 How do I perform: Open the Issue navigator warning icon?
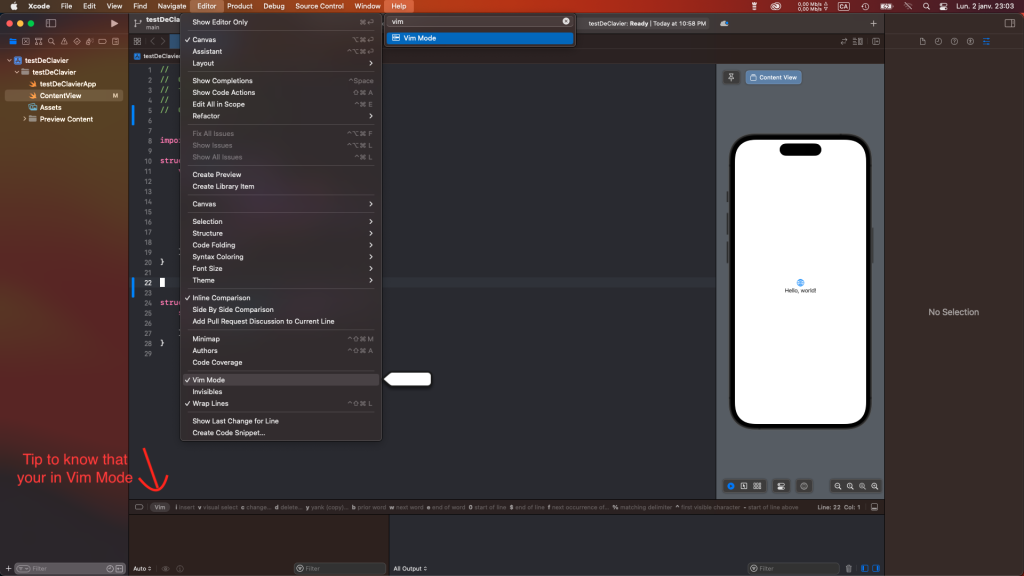pos(64,41)
